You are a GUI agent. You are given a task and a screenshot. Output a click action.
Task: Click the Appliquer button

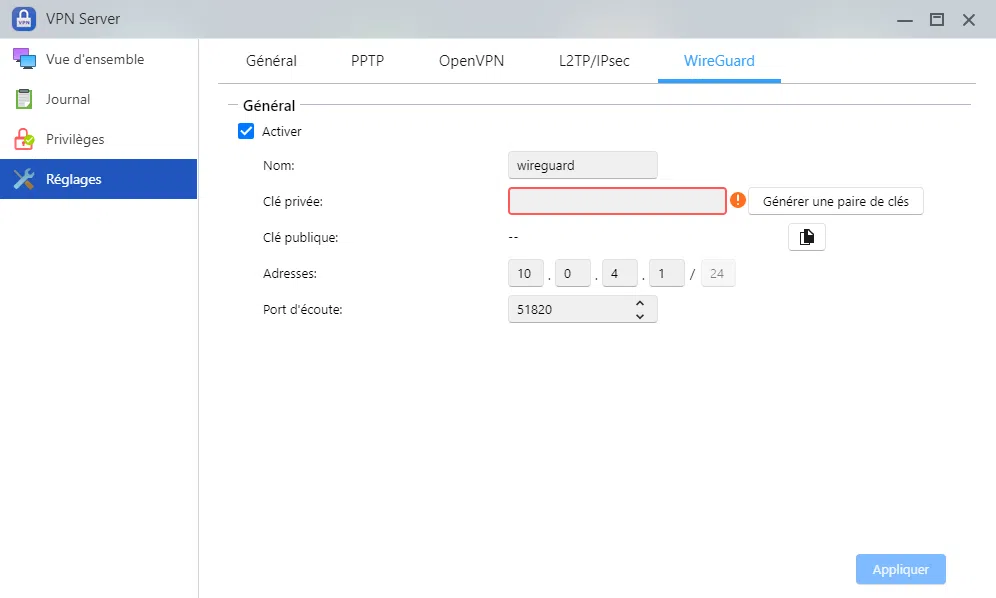tap(901, 569)
